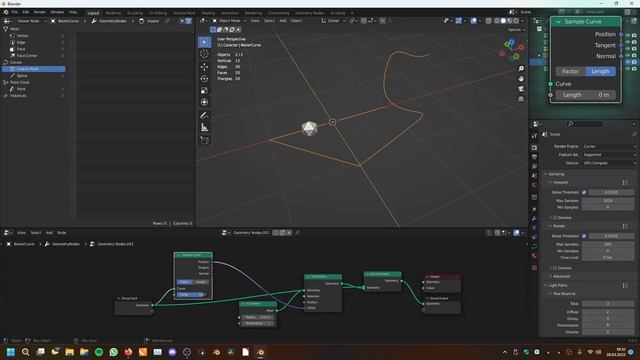Open the Object Data properties green curve tab
This screenshot has height=360, width=640.
pyautogui.click(x=534, y=246)
